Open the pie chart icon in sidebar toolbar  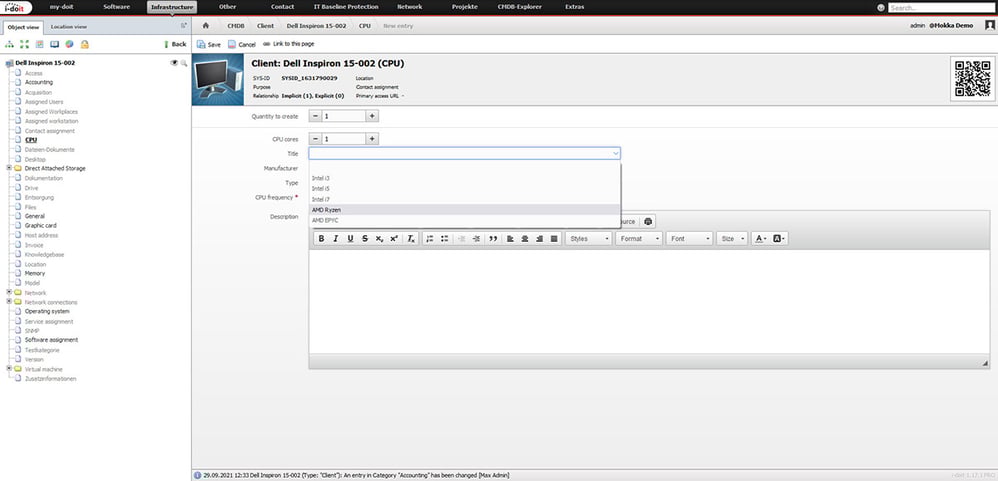point(69,44)
